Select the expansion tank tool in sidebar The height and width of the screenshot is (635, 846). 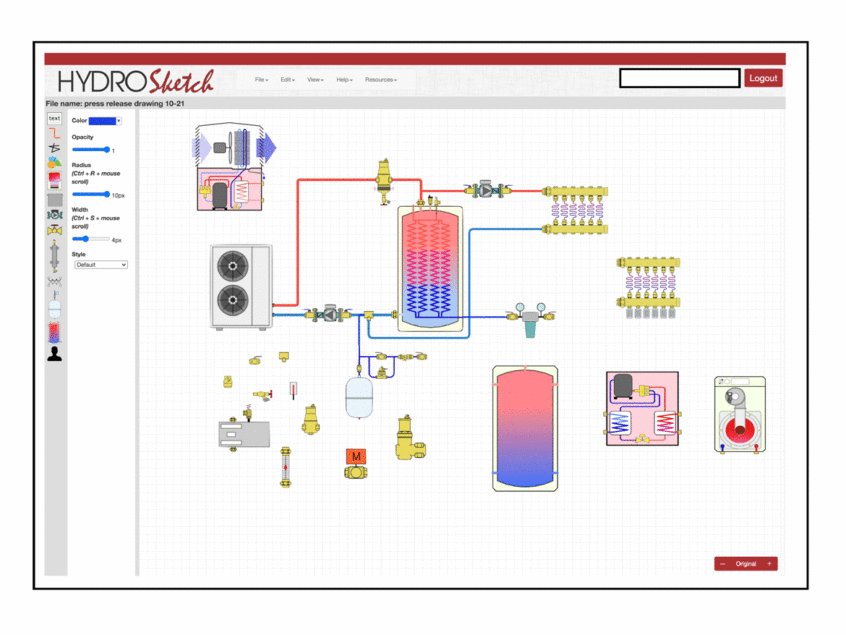[54, 306]
